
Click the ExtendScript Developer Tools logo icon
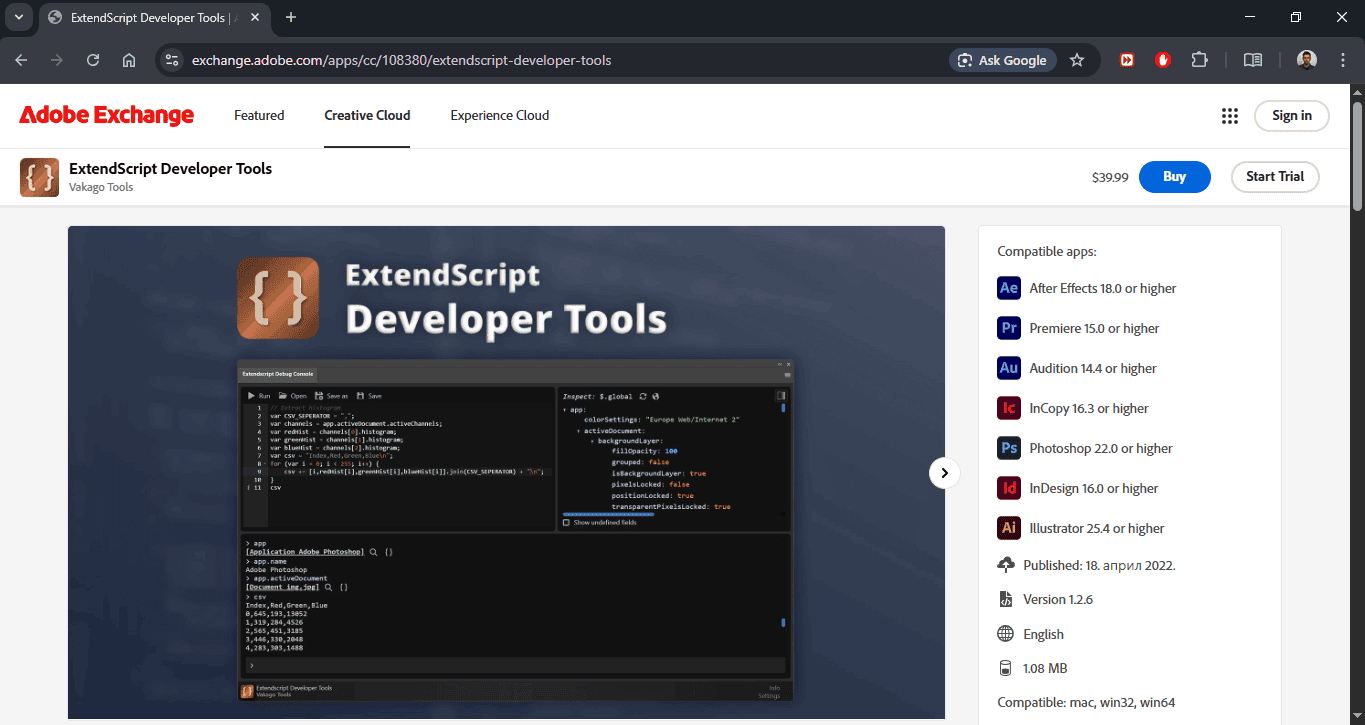[39, 177]
